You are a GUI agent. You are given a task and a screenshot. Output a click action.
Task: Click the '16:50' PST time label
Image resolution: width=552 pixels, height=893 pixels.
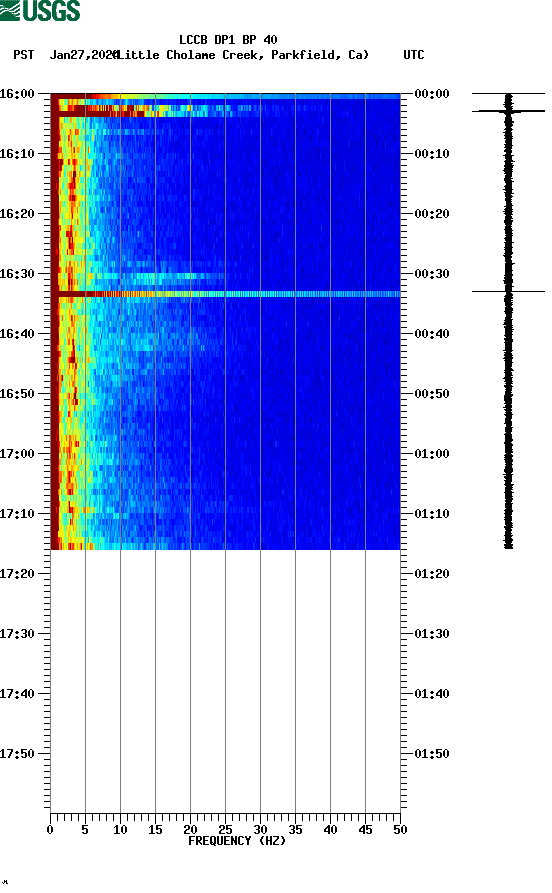[x=17, y=394]
